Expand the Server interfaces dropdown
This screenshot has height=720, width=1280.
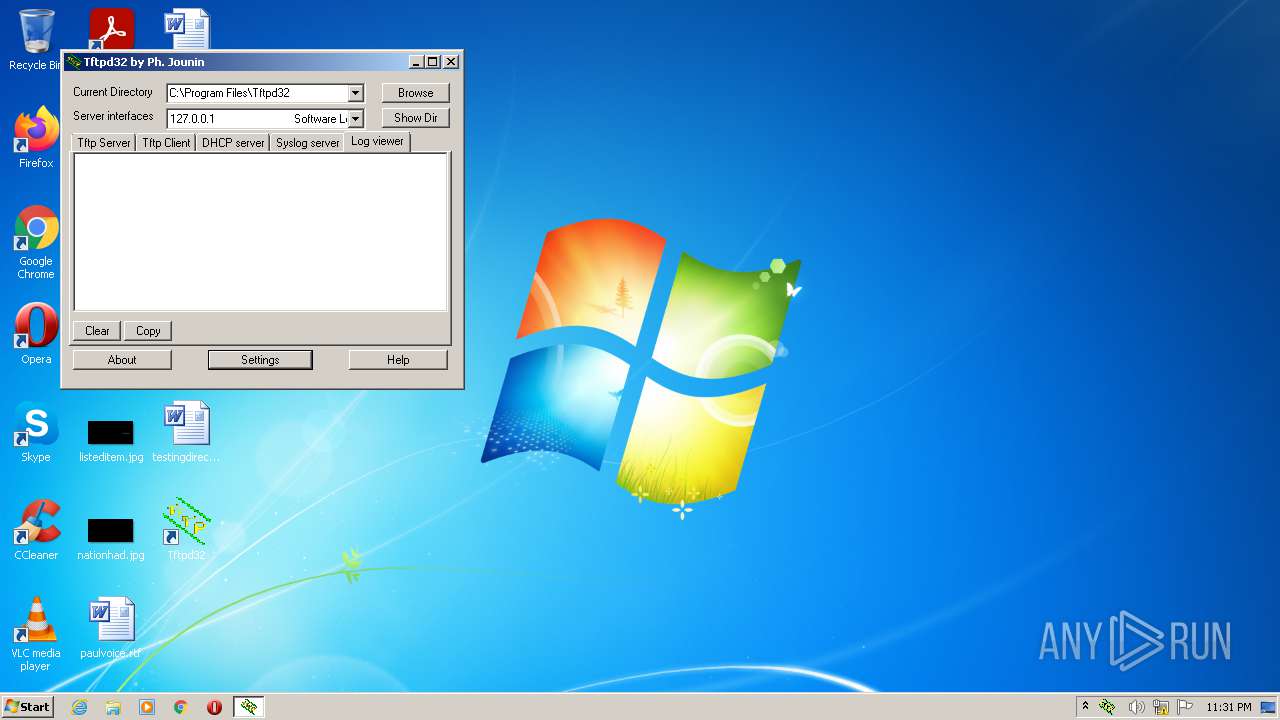(355, 118)
